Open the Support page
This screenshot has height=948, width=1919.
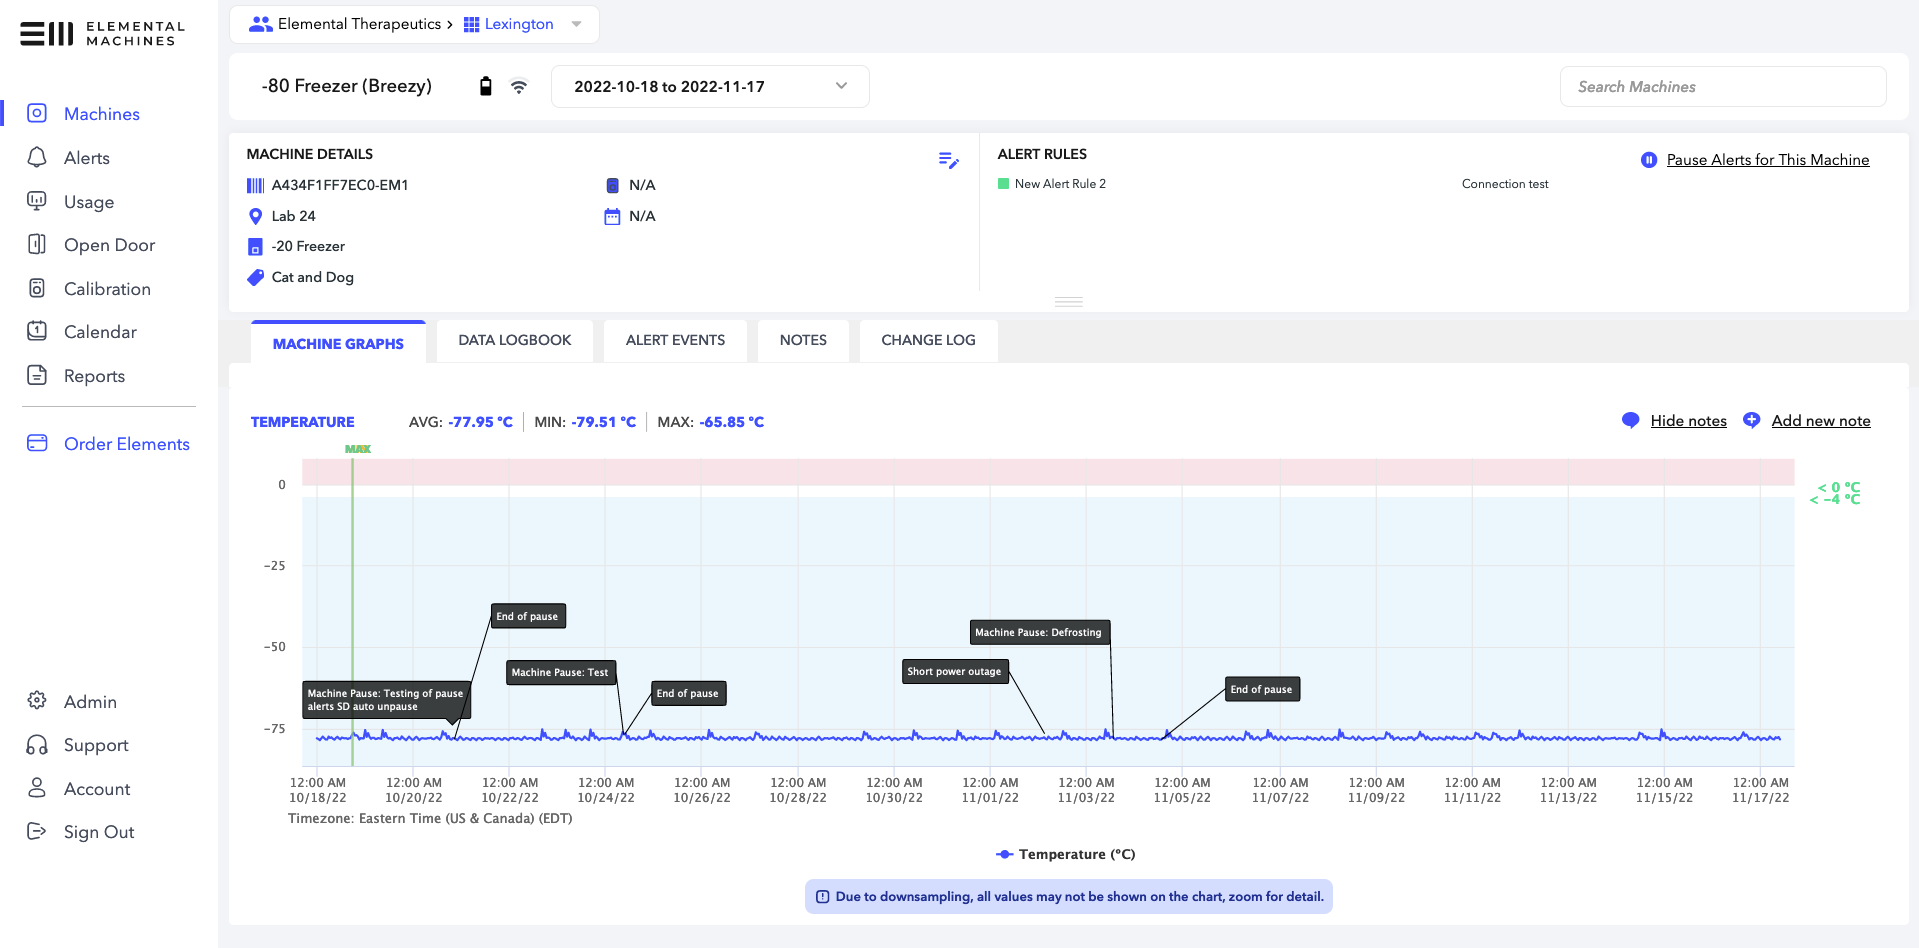click(96, 745)
